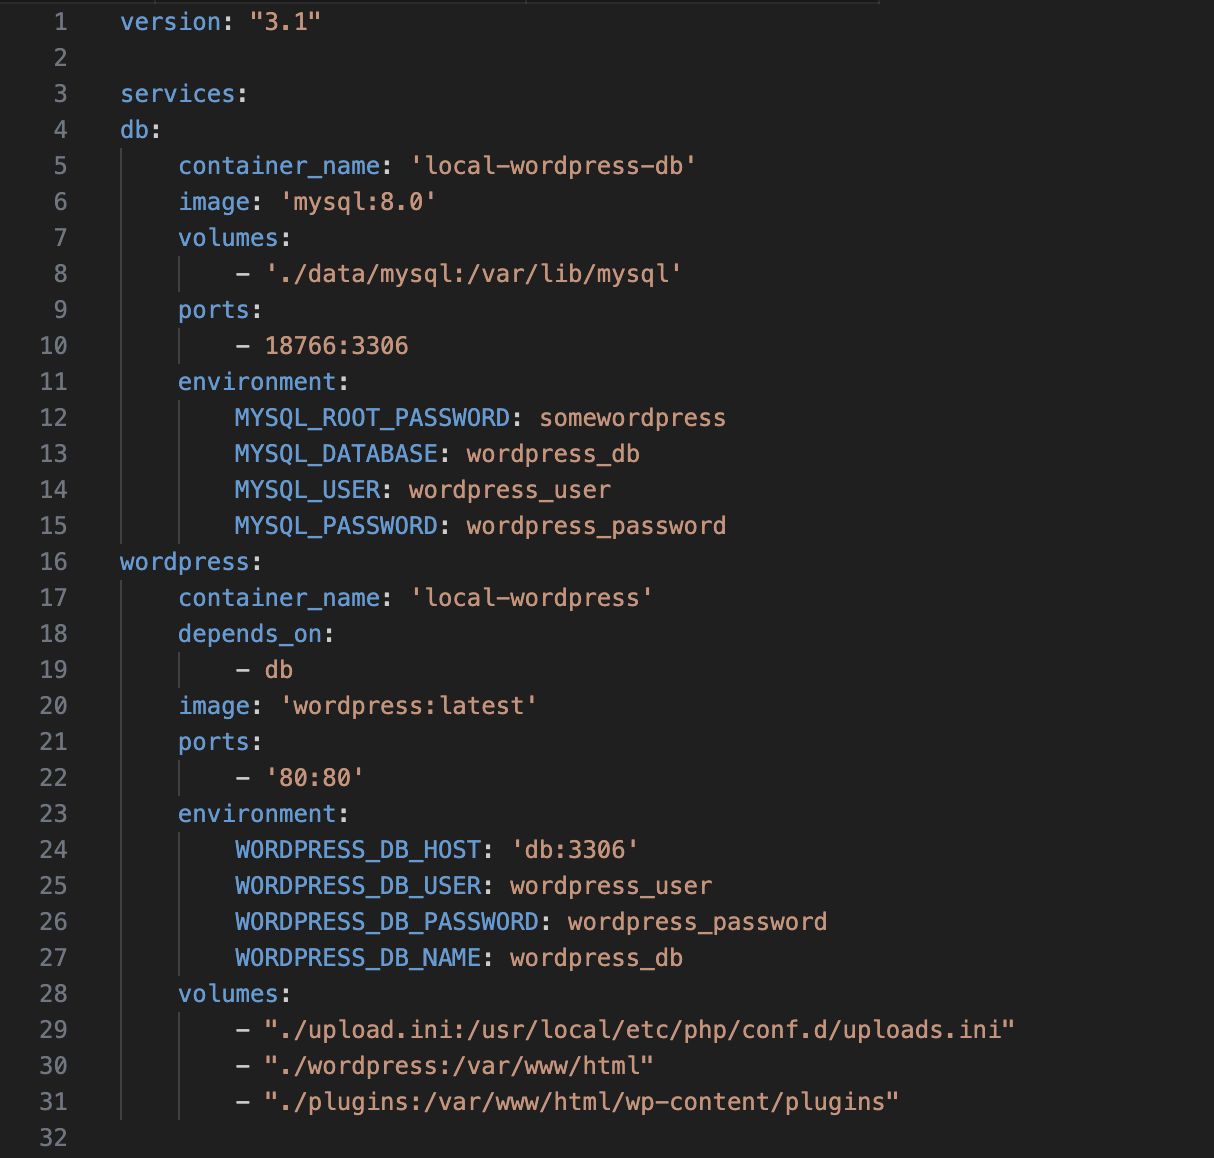Click the MYSQL_ROOT_PASSWORD key
Screen dimensions: 1214x1158
pos(372,418)
